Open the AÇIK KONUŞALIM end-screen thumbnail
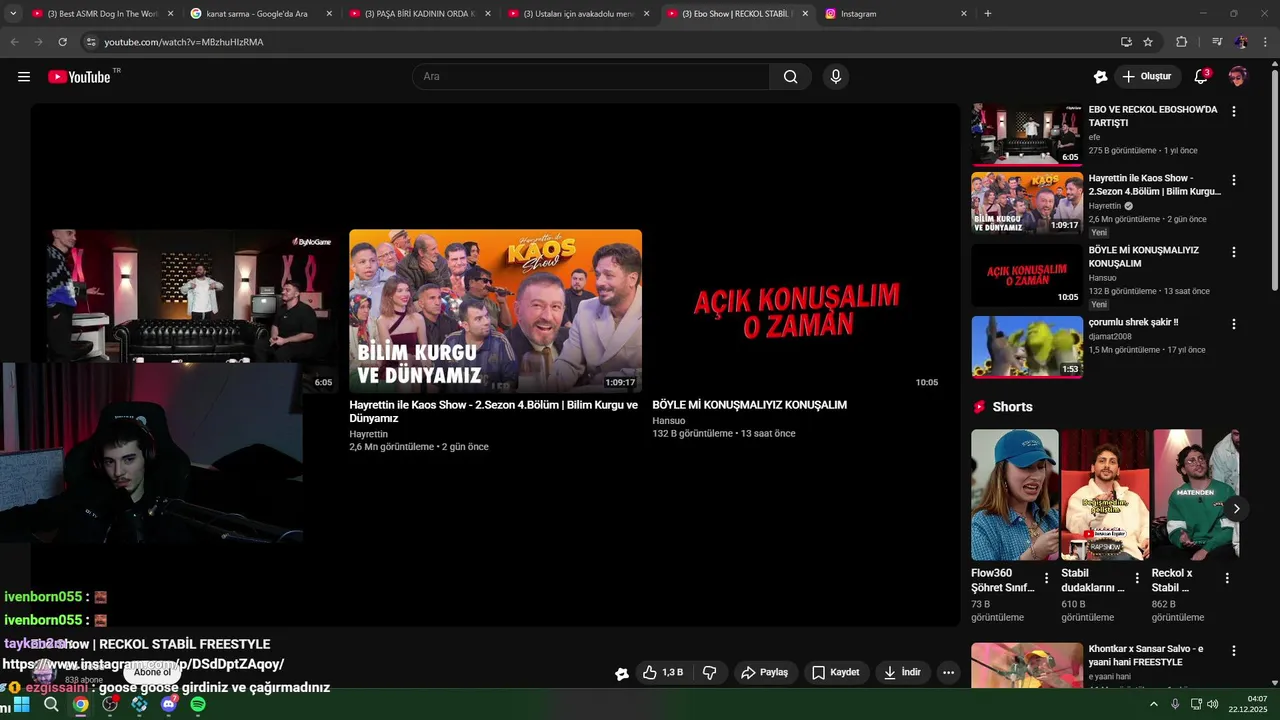The image size is (1280, 720). [797, 311]
